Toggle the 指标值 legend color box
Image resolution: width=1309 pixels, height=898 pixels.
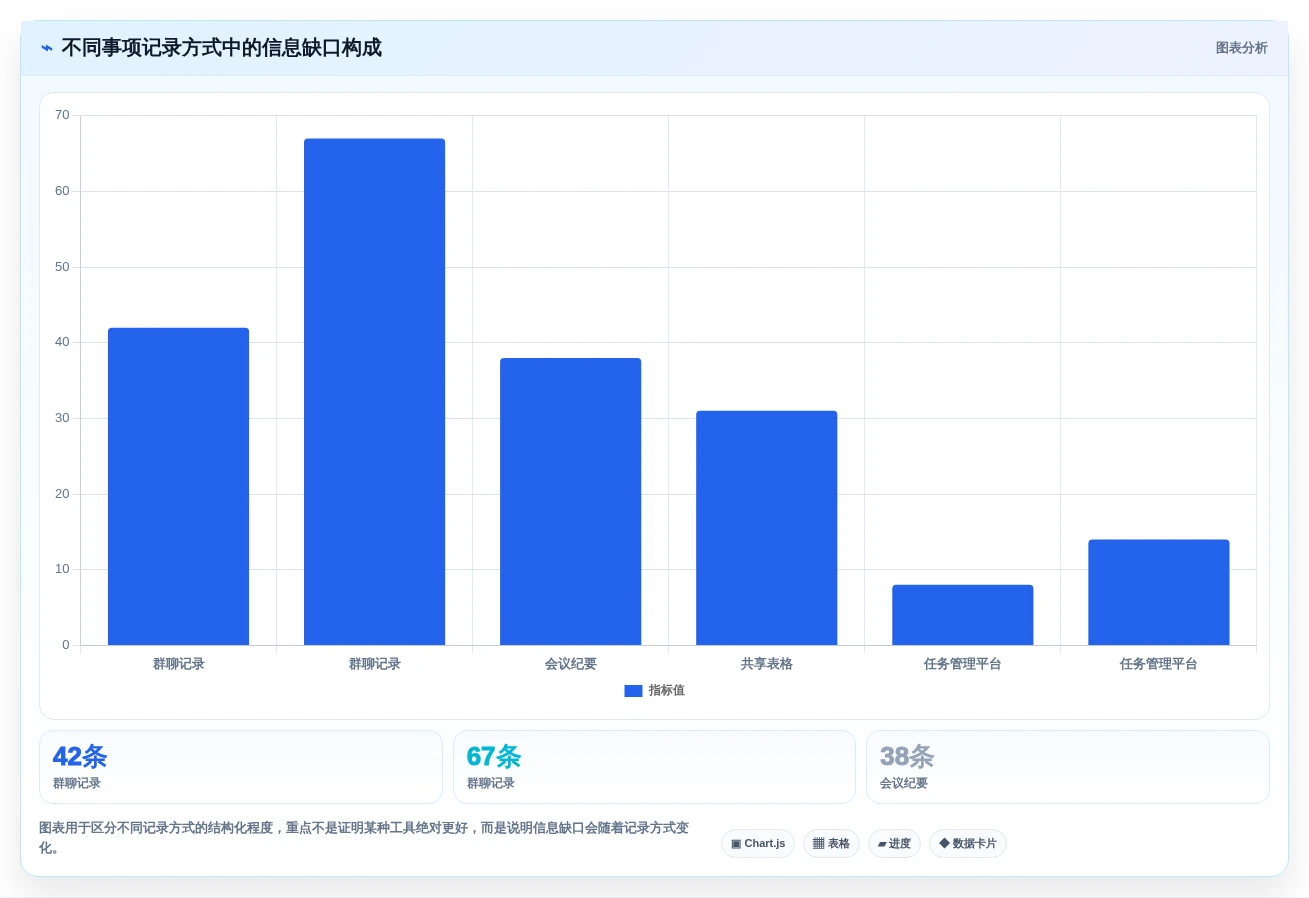(x=633, y=691)
